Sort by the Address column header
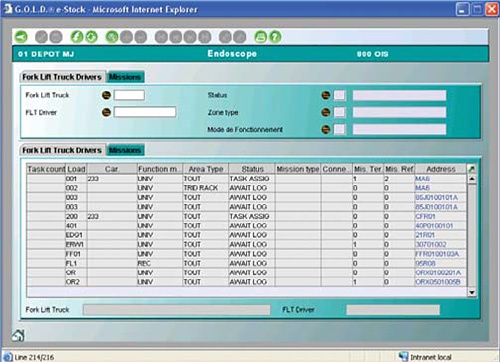500x362 pixels. (441, 169)
